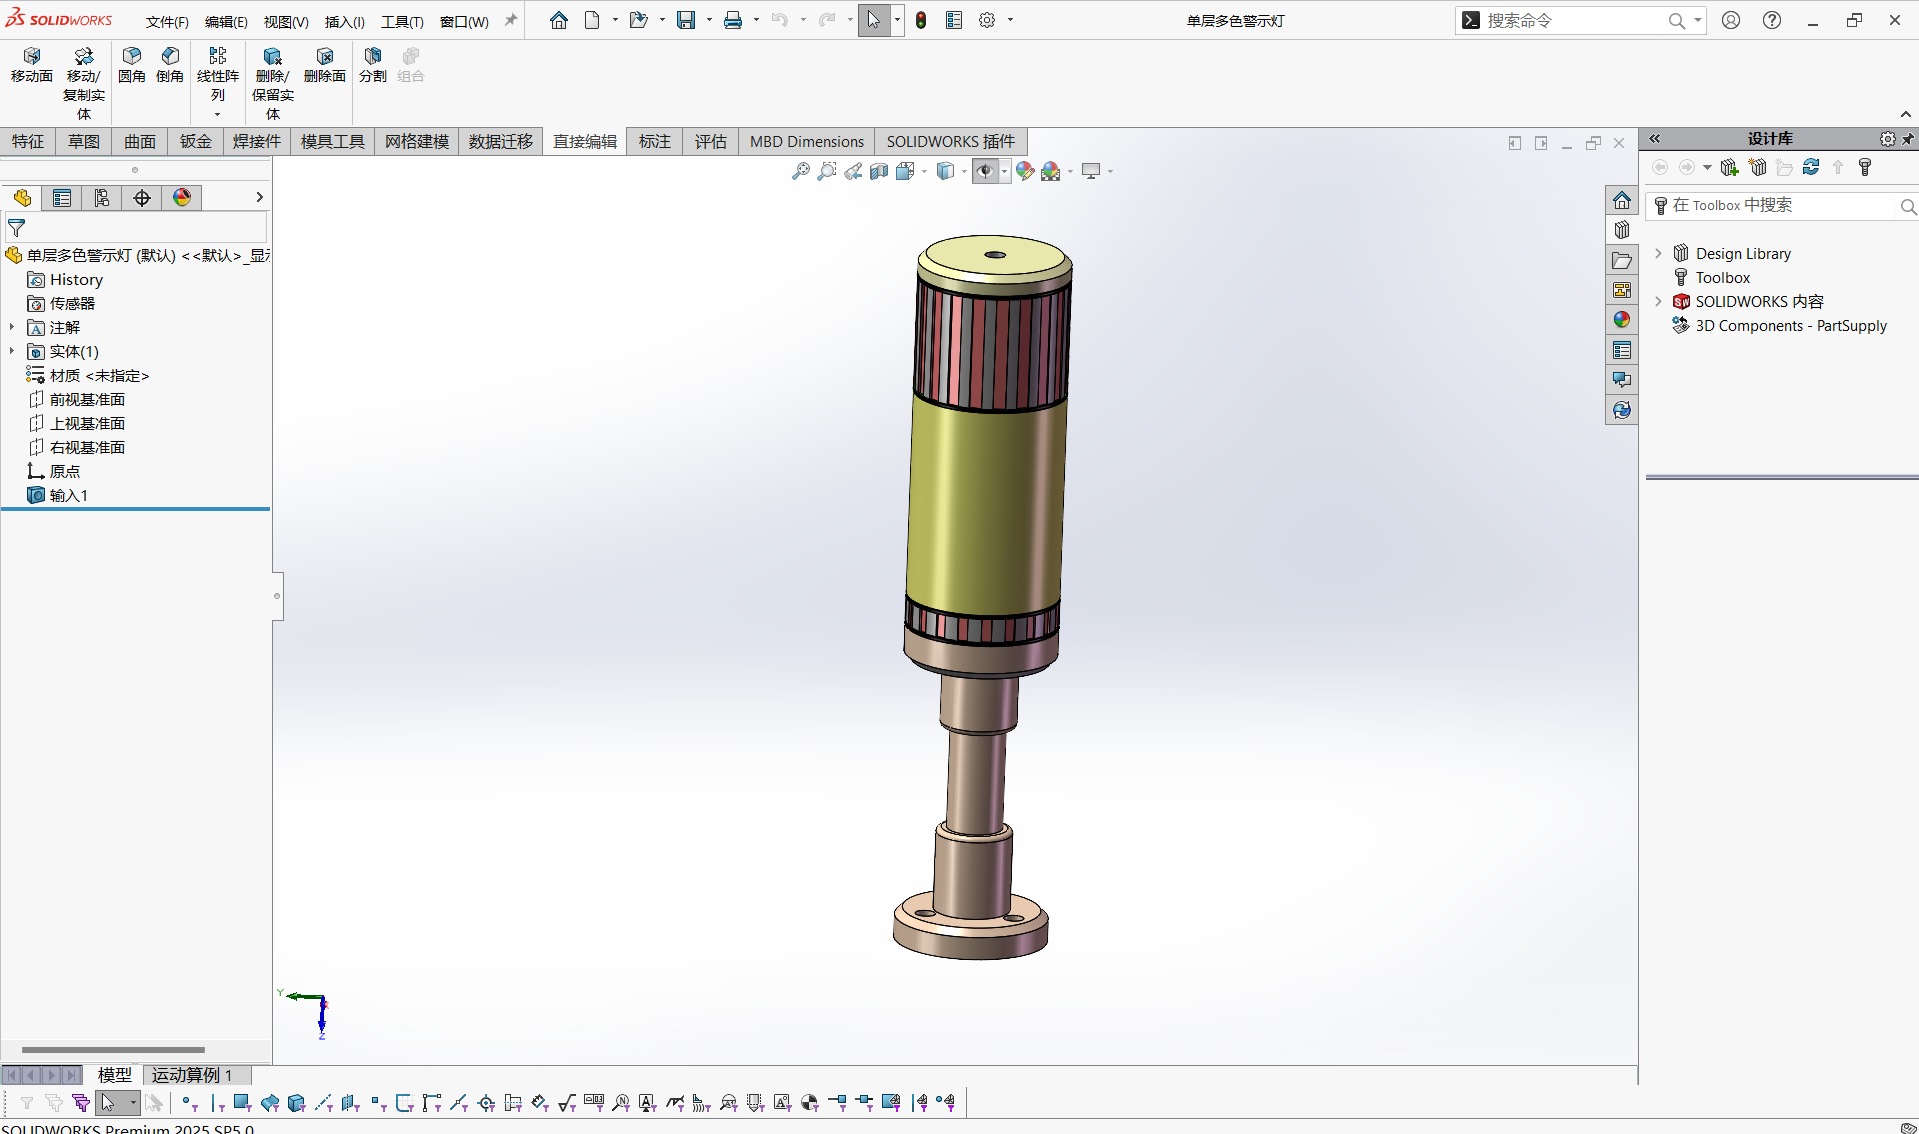
Task: Open the 评估 ribbon tab
Action: [711, 142]
